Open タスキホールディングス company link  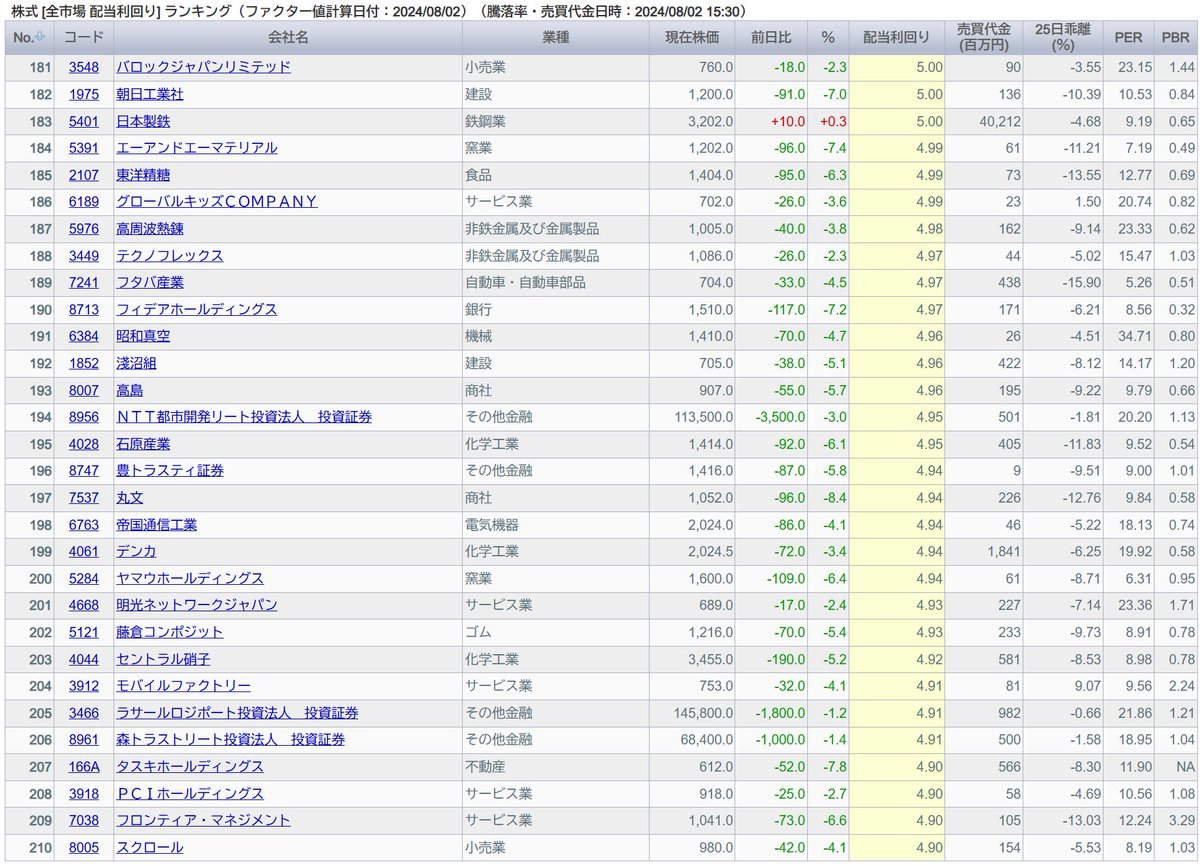pyautogui.click(x=190, y=768)
